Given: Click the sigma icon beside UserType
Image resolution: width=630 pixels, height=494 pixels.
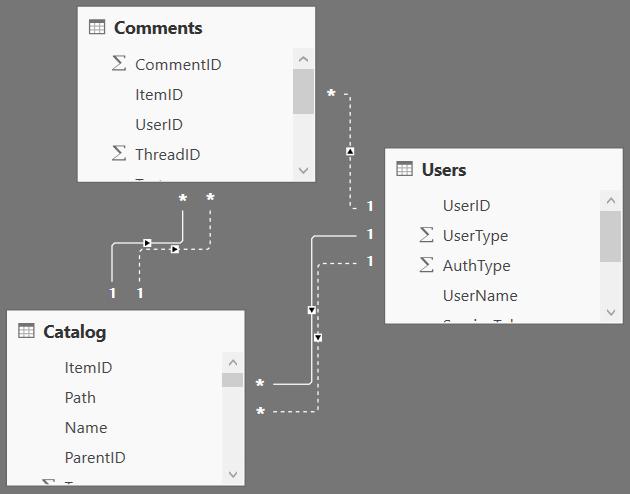Looking at the screenshot, I should coord(426,235).
